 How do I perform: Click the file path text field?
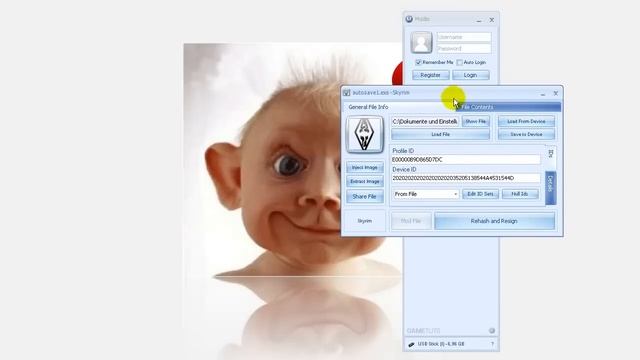(425, 121)
